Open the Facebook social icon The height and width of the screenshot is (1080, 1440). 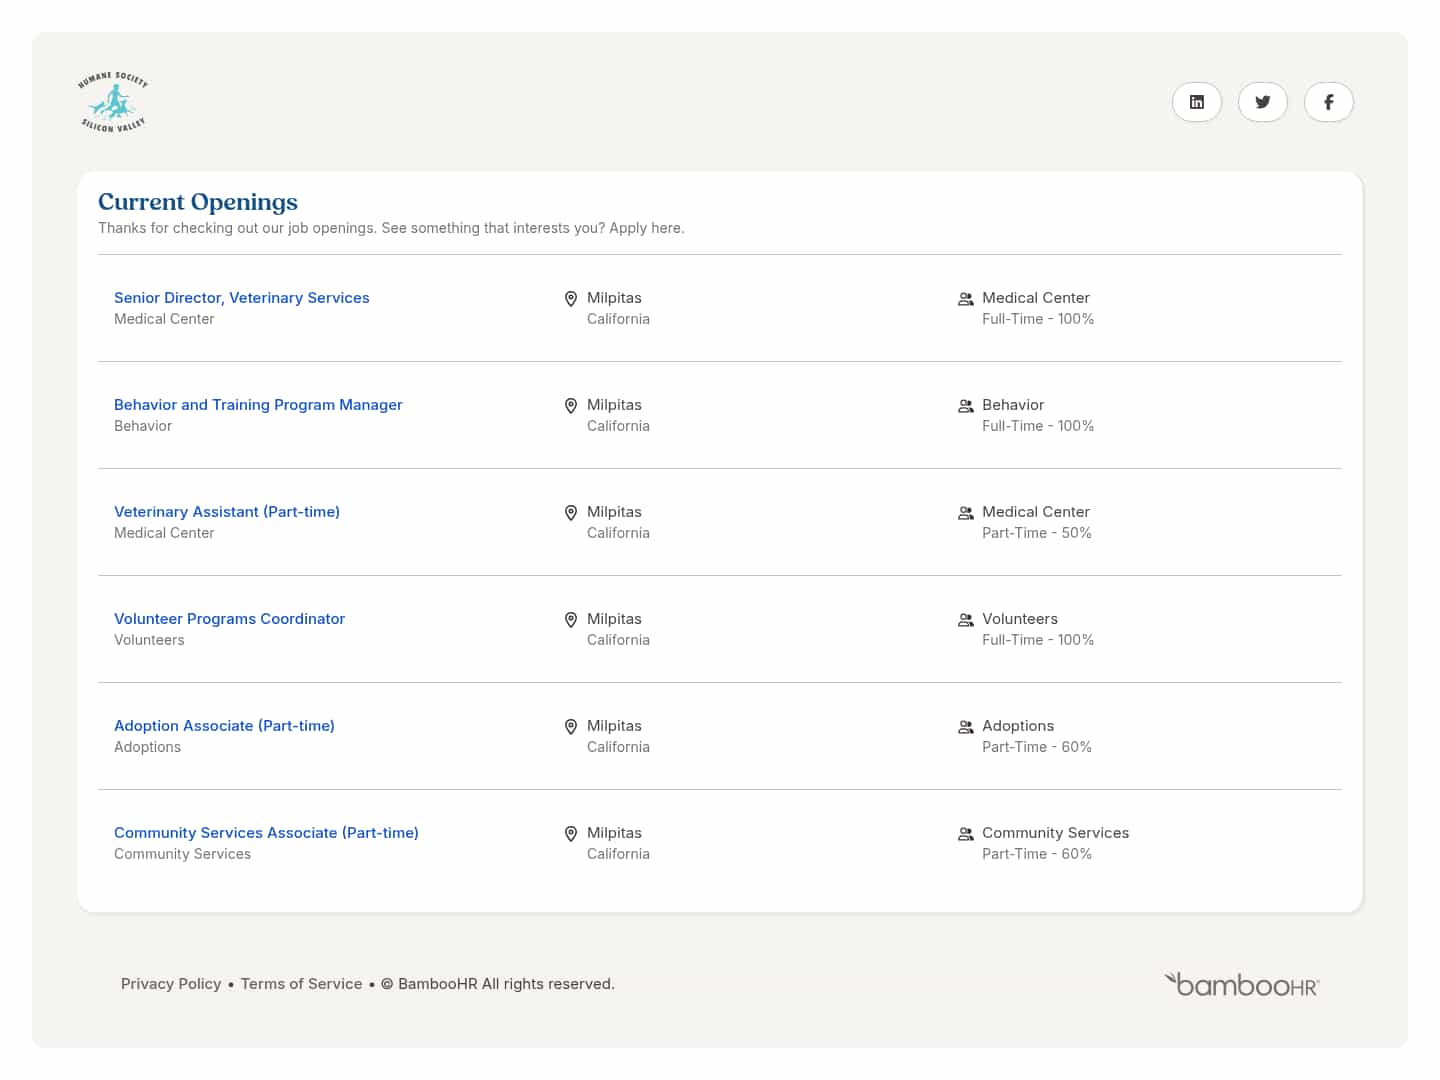[1328, 102]
